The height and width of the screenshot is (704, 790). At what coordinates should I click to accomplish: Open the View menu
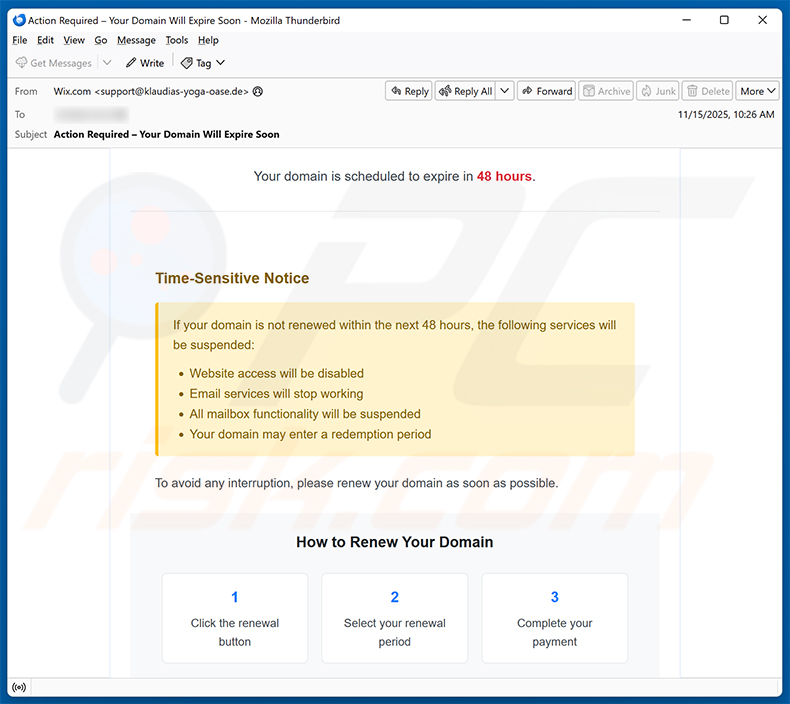click(74, 40)
